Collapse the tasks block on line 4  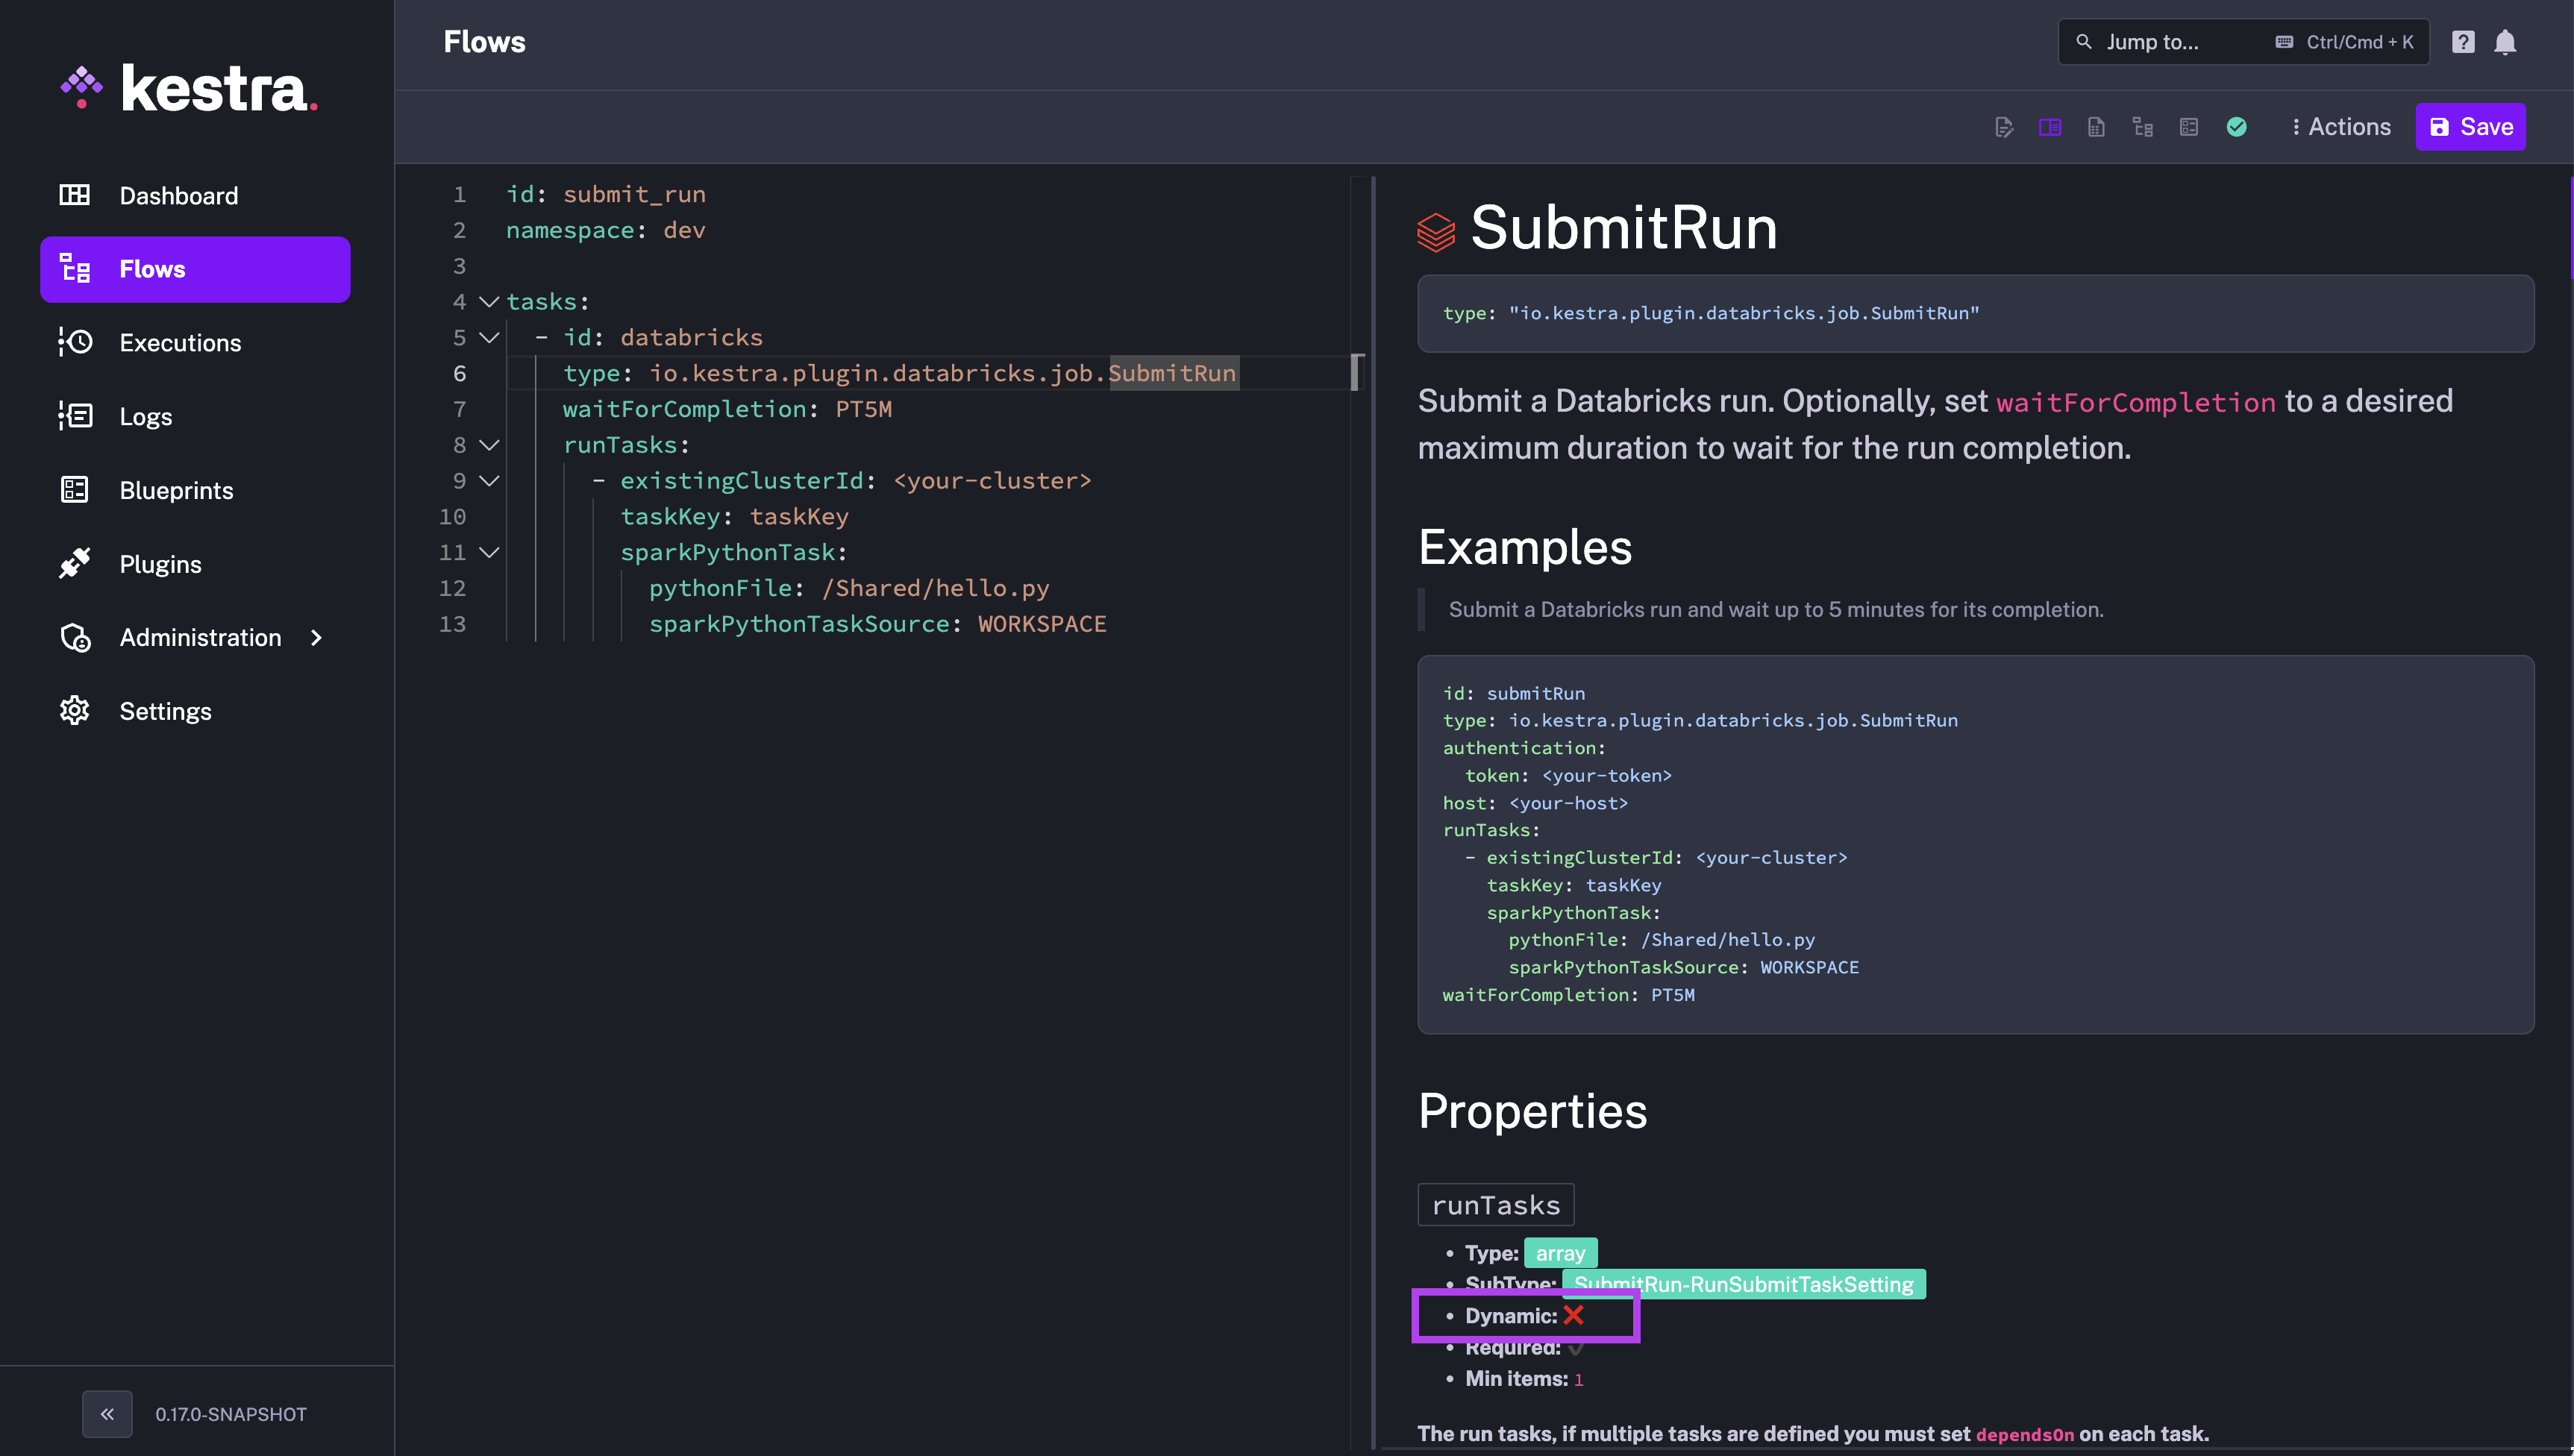[x=487, y=301]
